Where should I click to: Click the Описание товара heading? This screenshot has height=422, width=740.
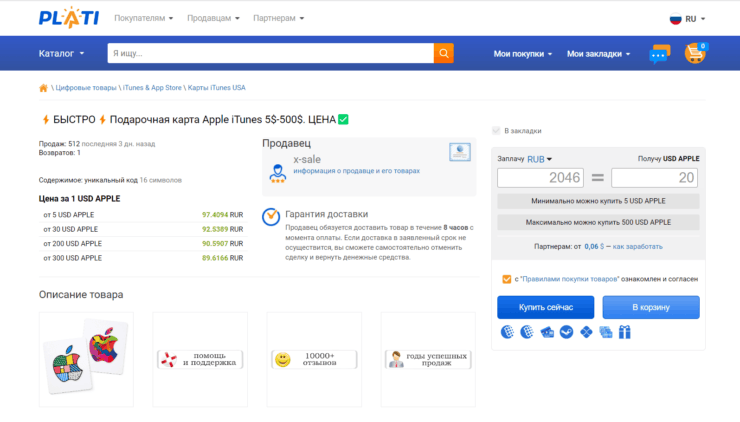tap(81, 295)
